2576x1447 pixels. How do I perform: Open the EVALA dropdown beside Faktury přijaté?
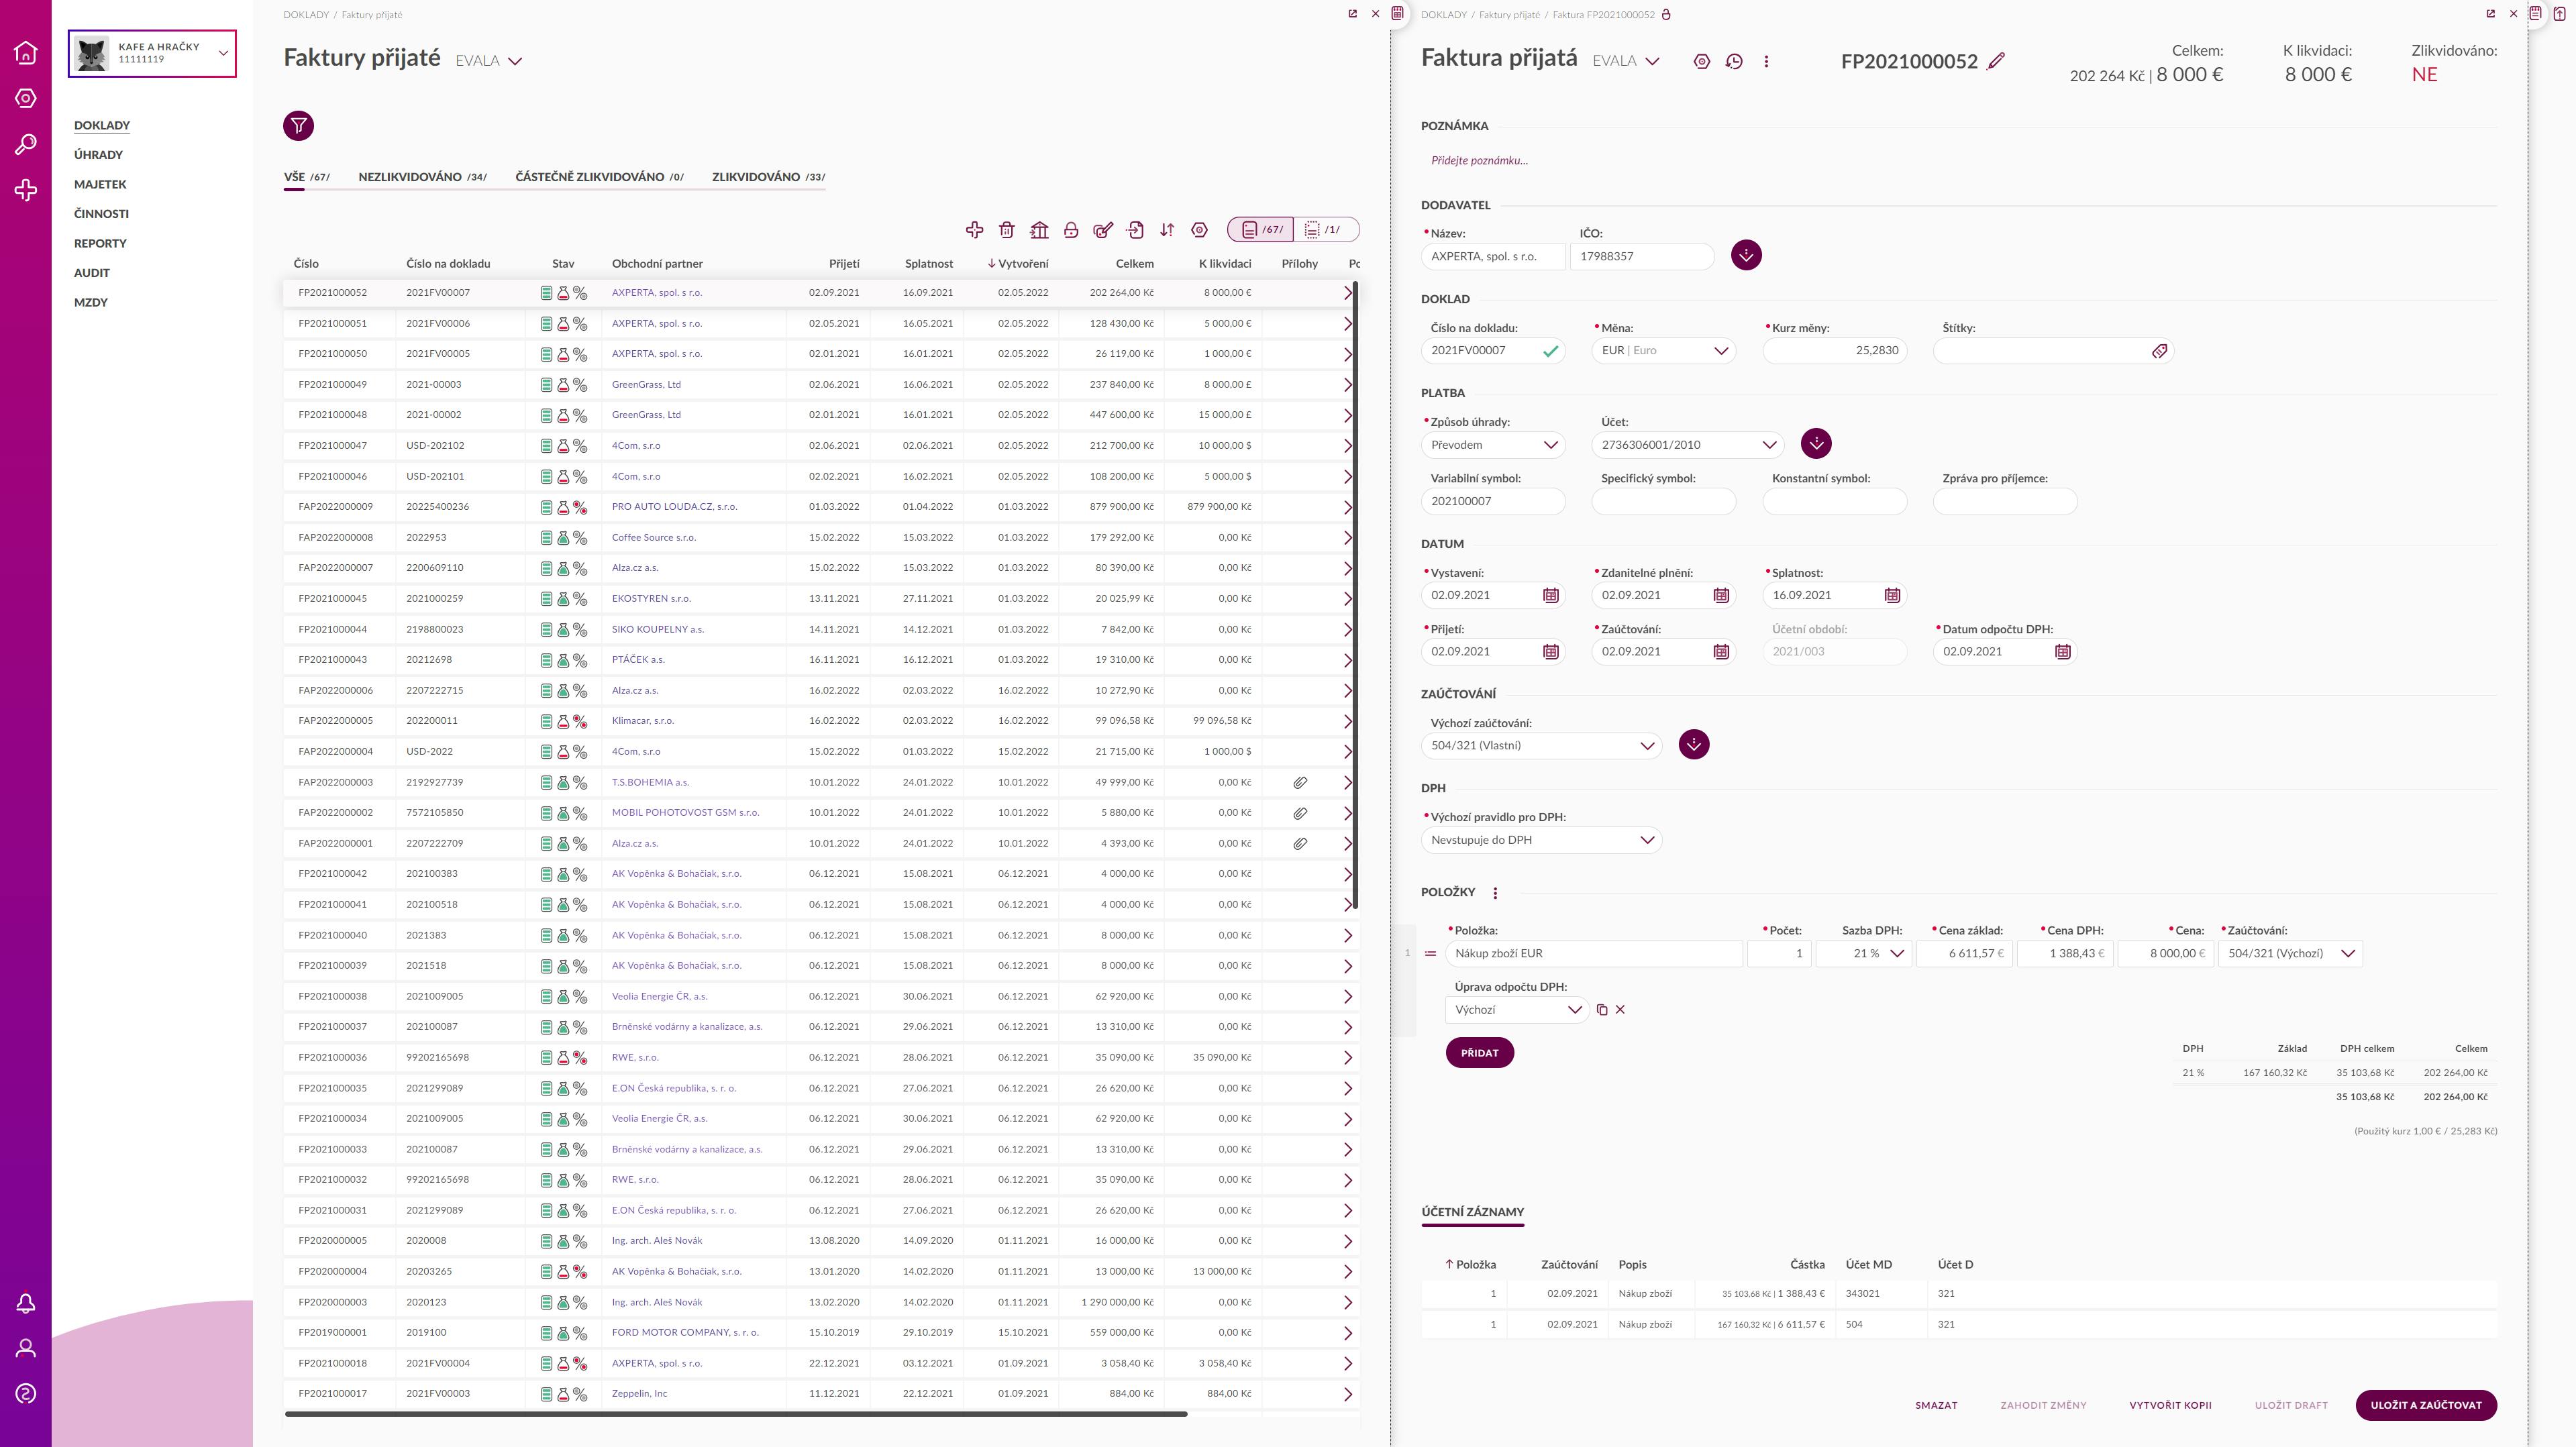(489, 61)
